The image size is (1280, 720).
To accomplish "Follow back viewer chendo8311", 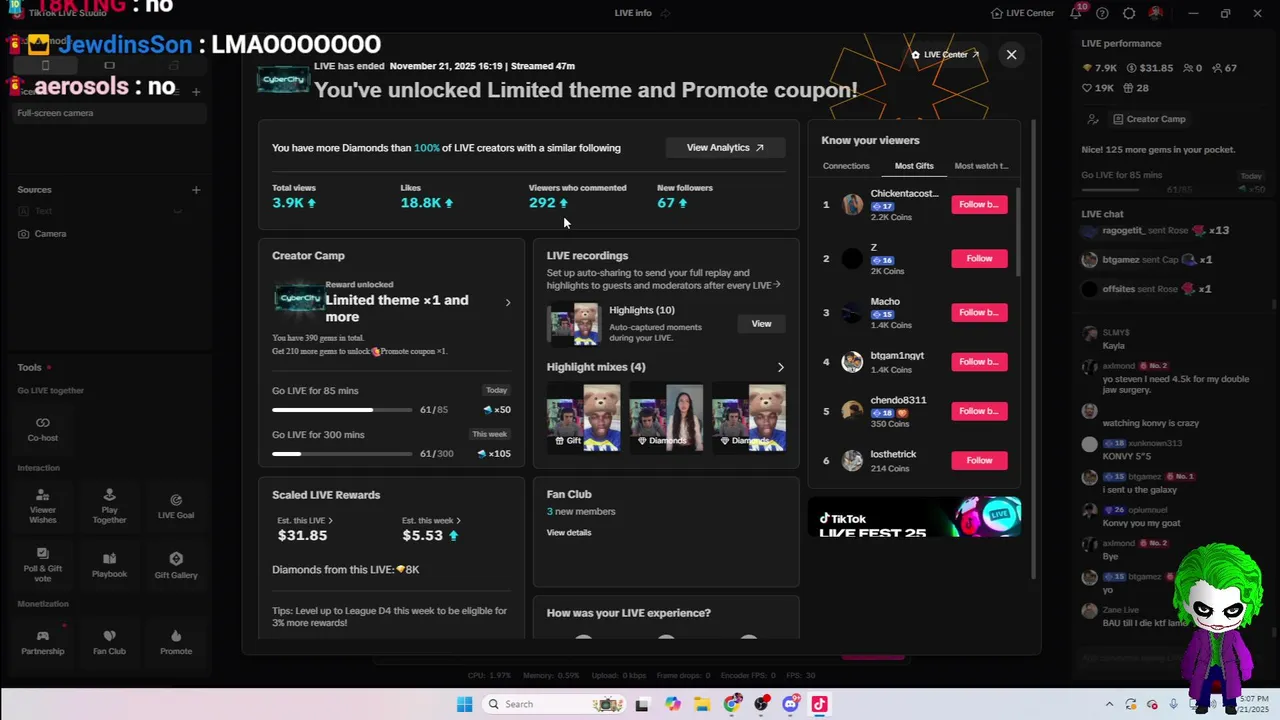I will [979, 411].
